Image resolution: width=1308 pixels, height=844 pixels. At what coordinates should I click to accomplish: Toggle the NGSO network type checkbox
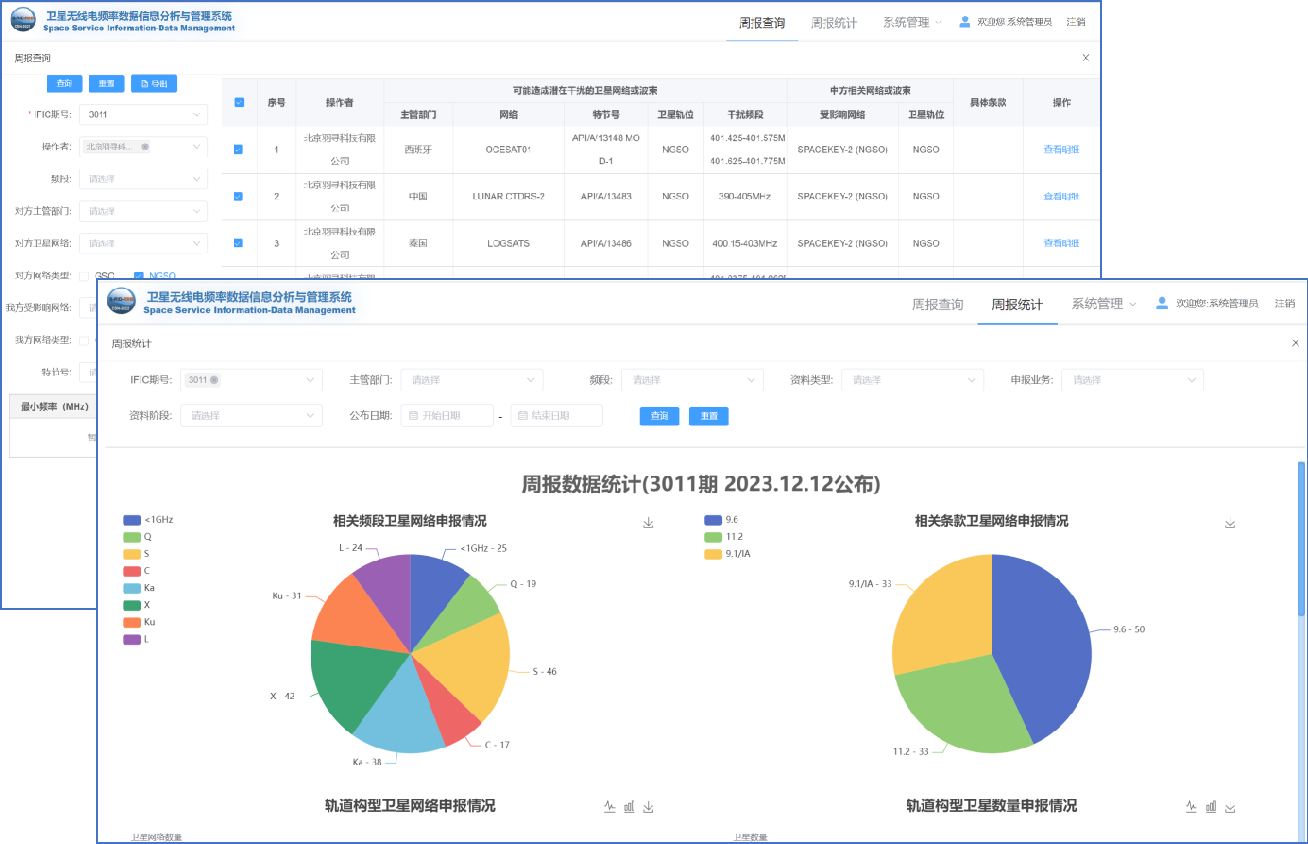coord(139,276)
